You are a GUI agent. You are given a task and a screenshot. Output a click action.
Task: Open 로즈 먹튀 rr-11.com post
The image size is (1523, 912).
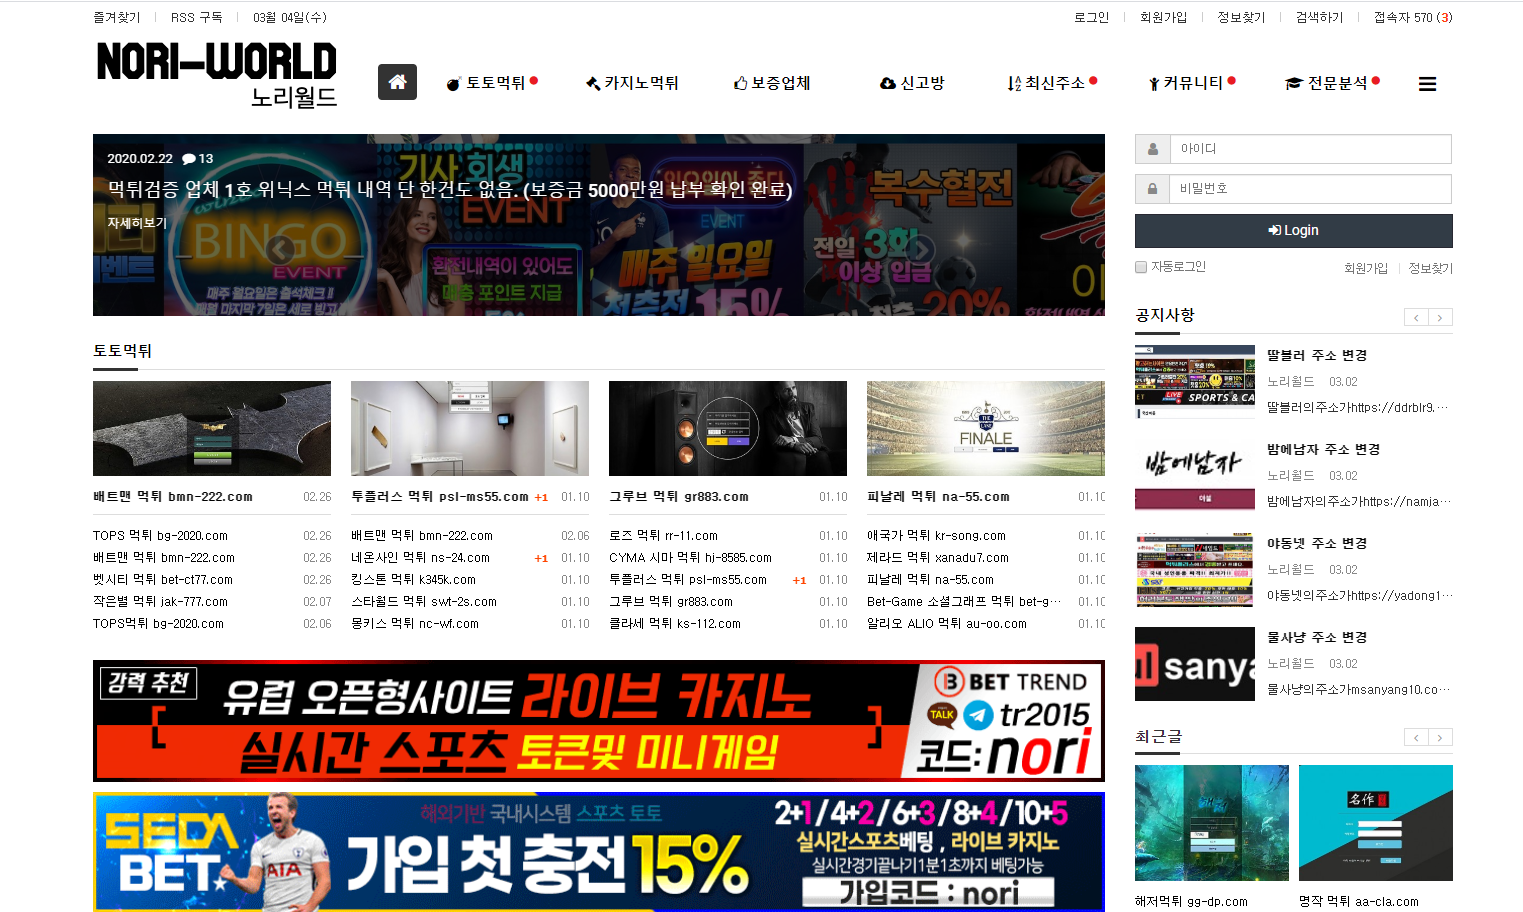[663, 536]
